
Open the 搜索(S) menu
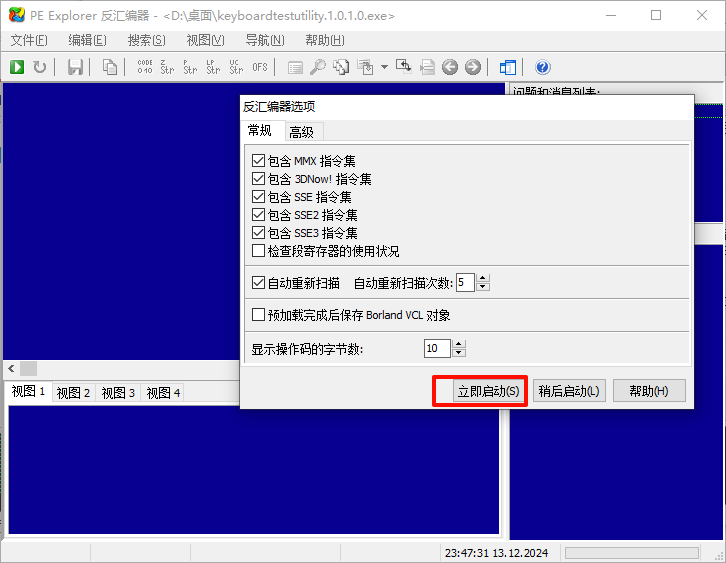click(146, 40)
